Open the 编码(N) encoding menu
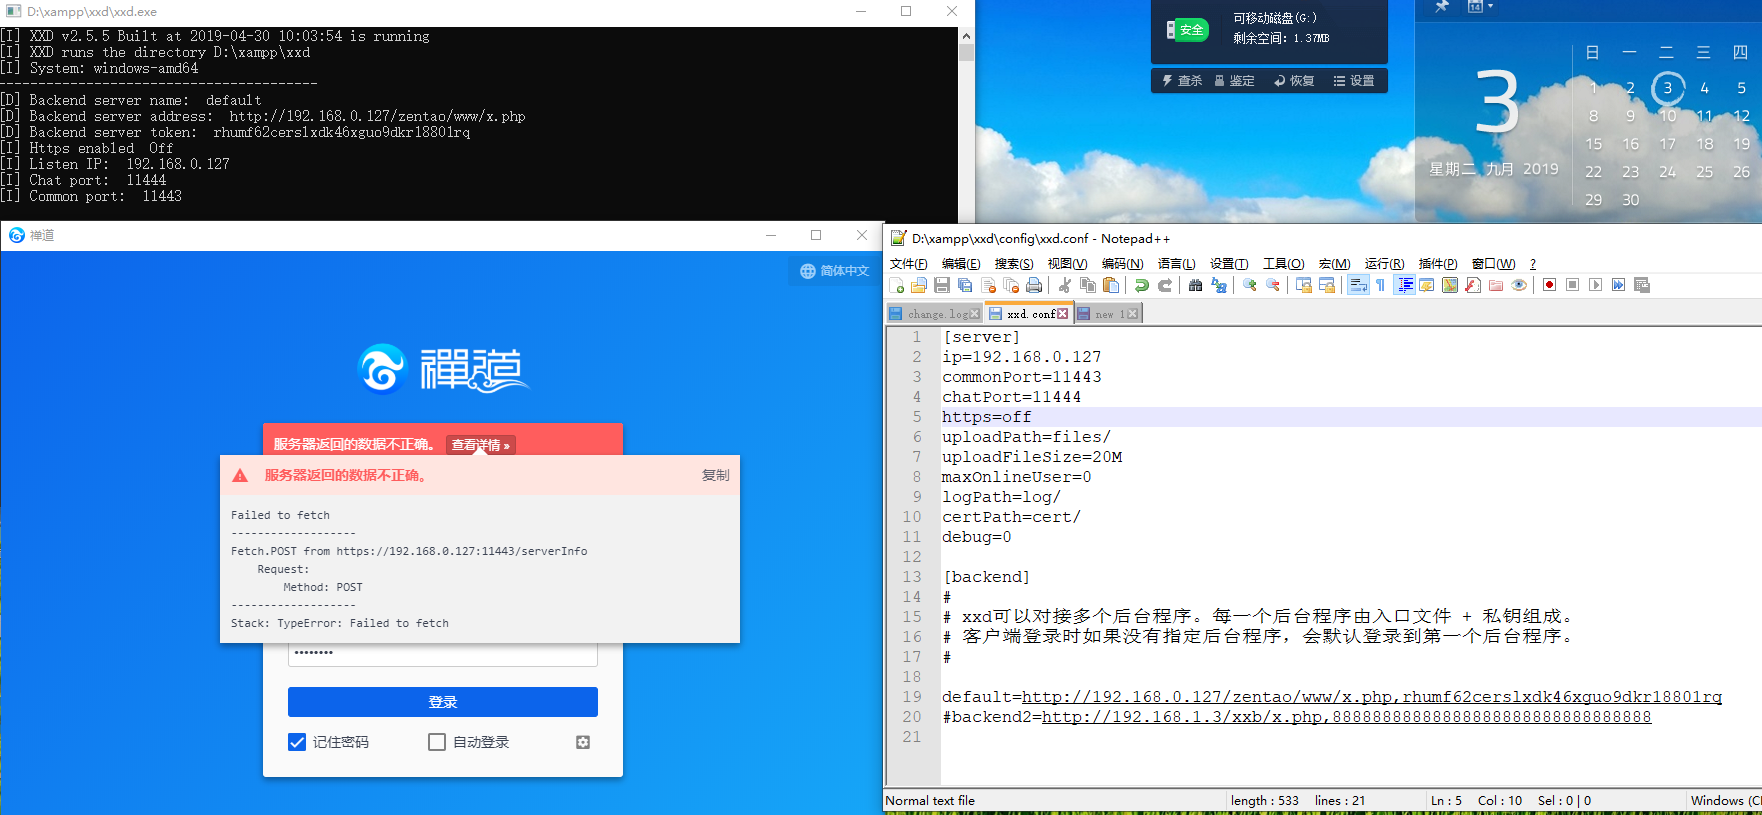This screenshot has width=1762, height=815. 1122,264
